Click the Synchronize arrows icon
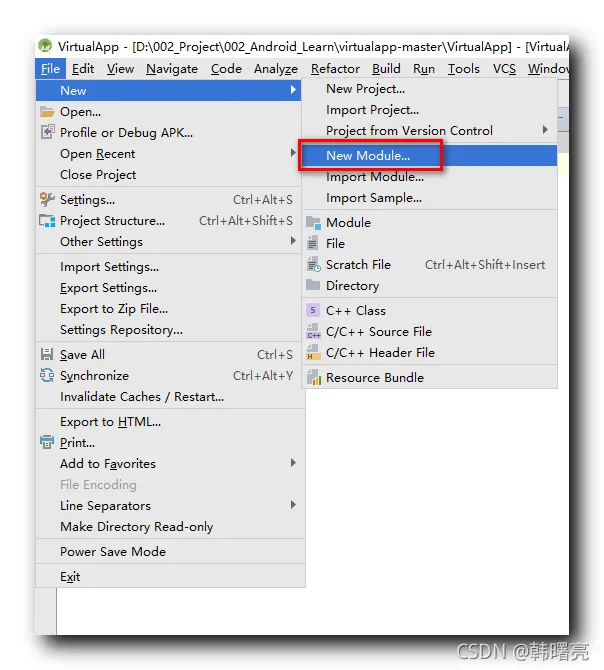Screen dimensions: 604x670 point(47,375)
